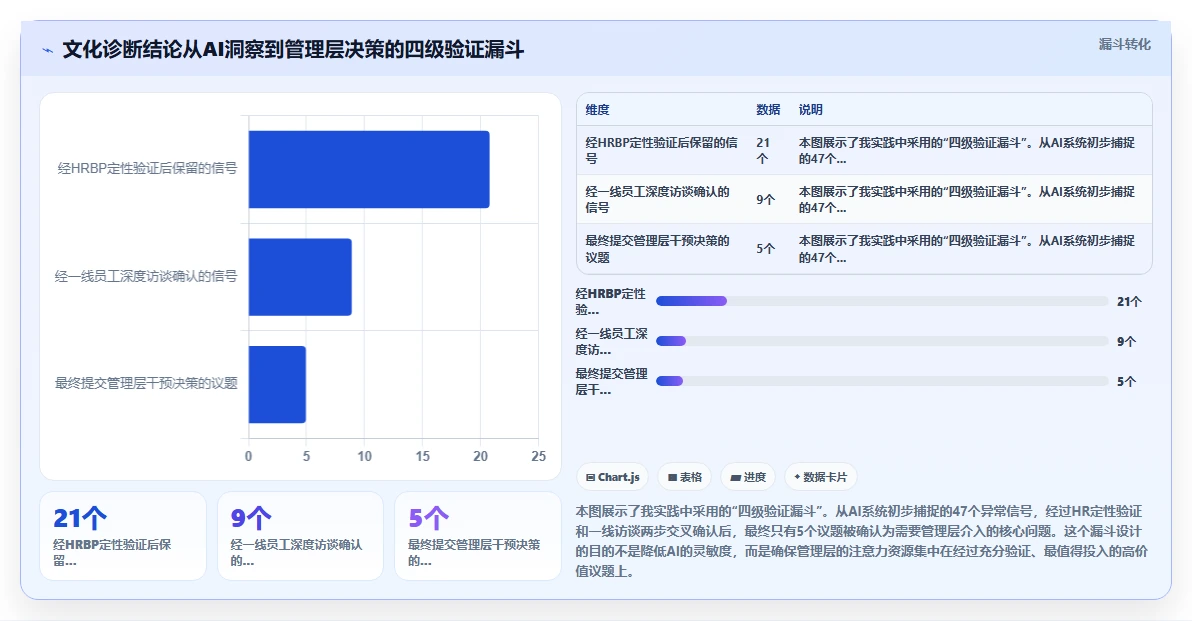
Task: Click the 漏斗转化 tag in header
Action: coord(1124,44)
